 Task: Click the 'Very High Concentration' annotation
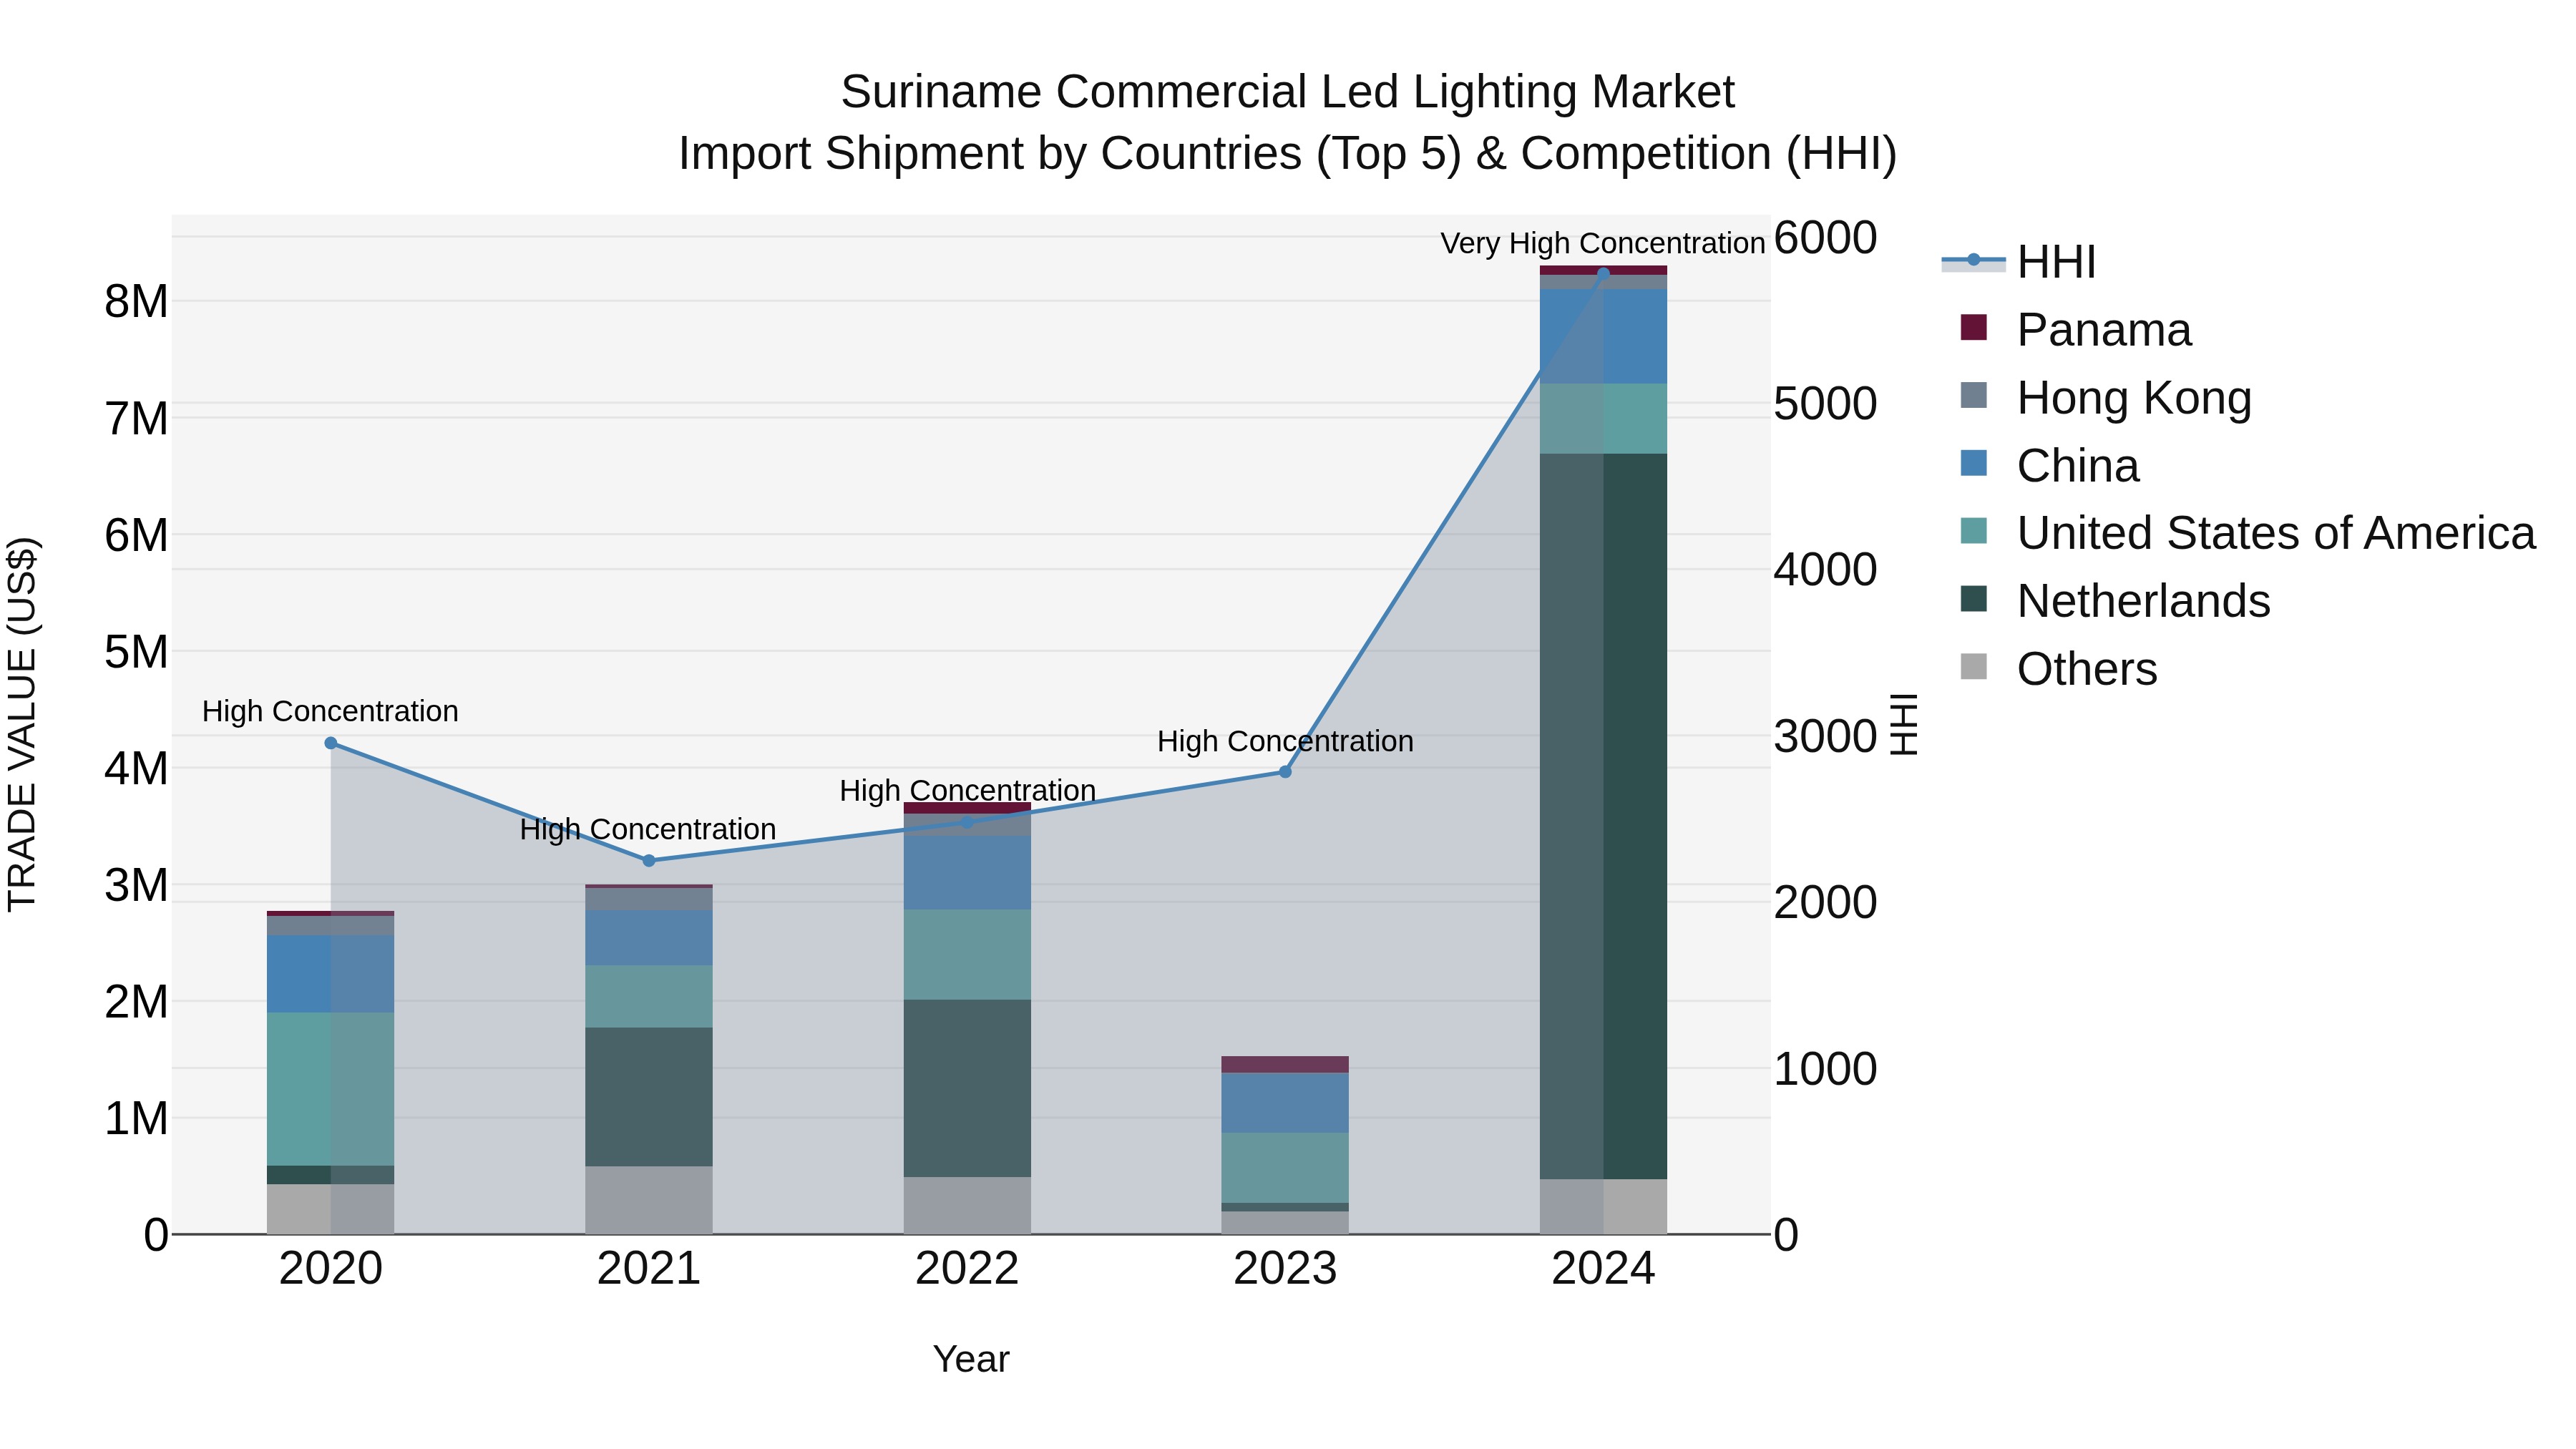[1602, 244]
